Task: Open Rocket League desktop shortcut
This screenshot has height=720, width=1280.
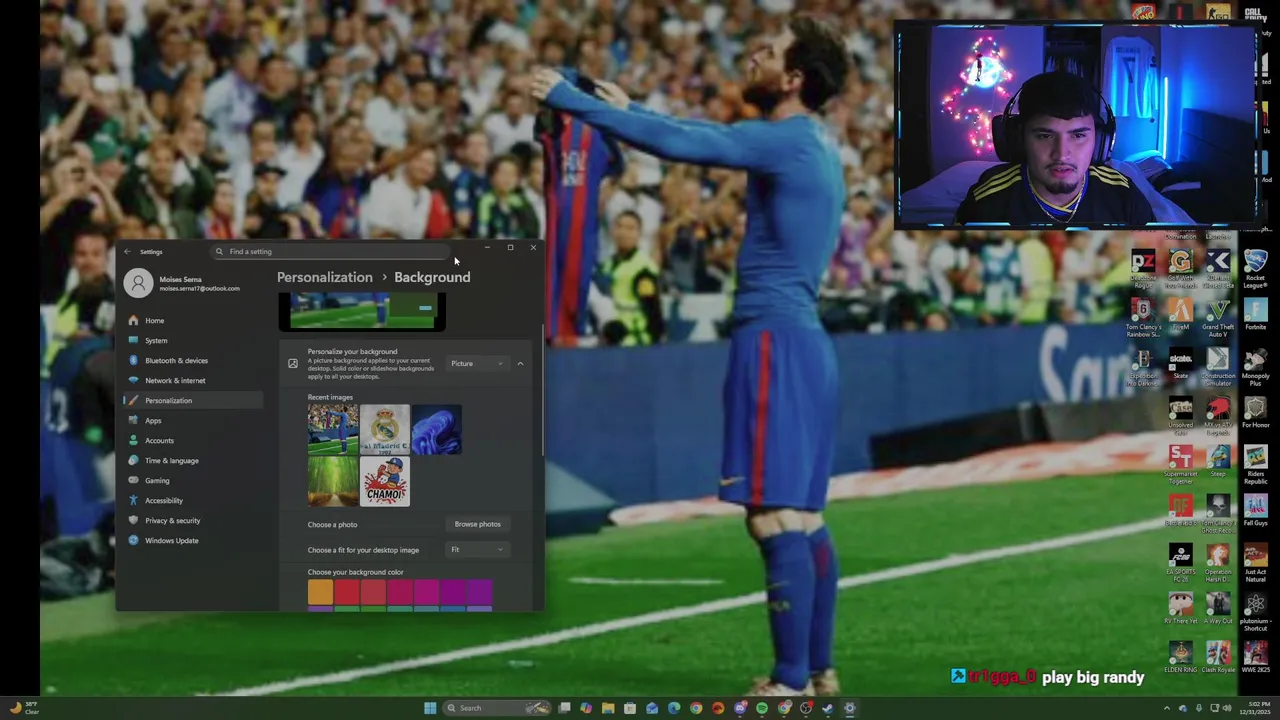Action: click(x=1255, y=269)
